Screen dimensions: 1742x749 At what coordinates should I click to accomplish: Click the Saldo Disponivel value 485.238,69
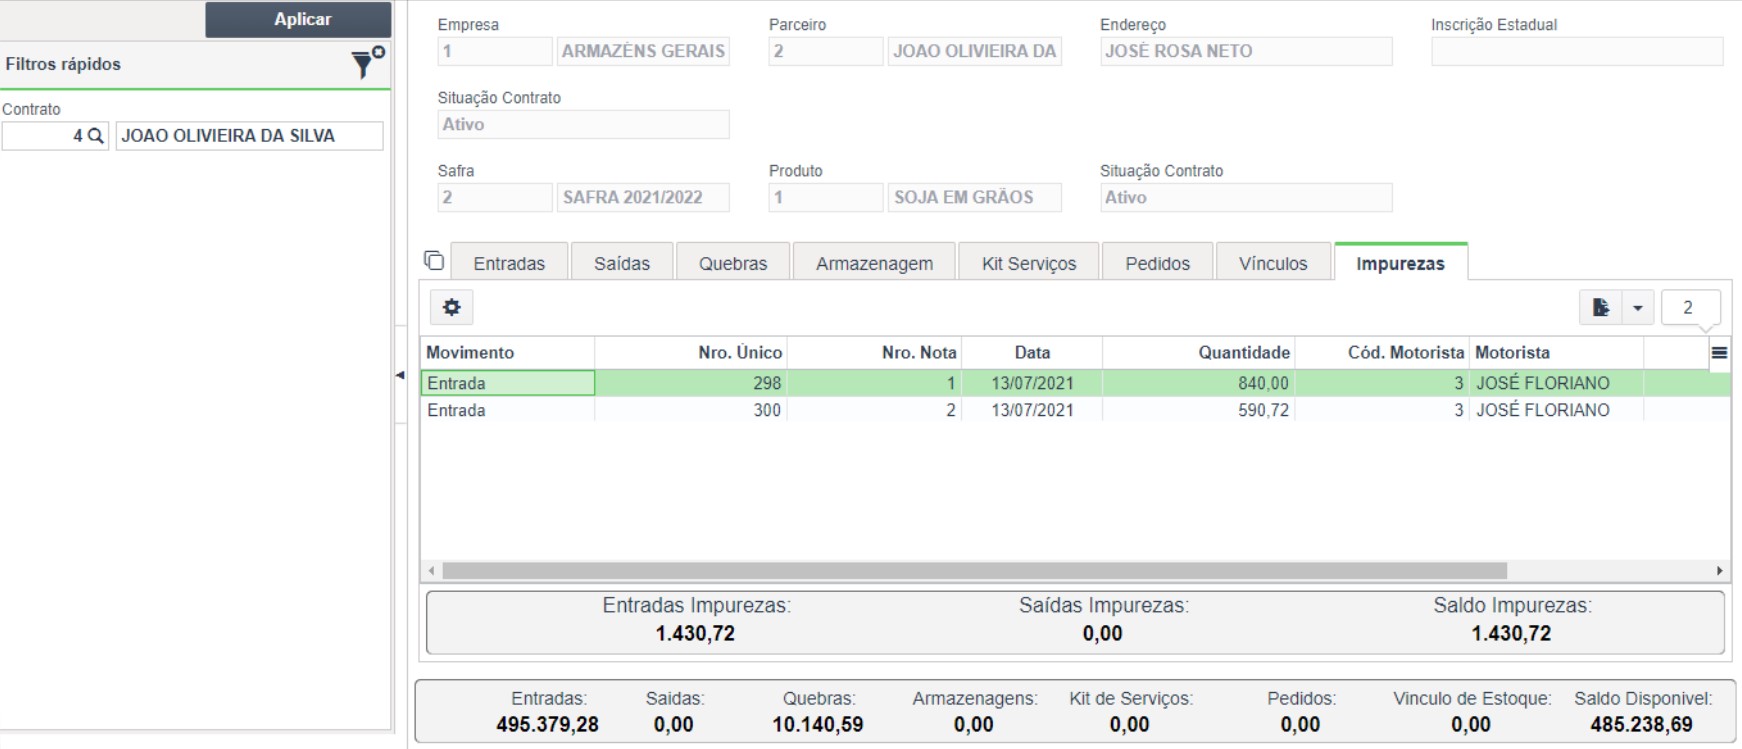tap(1641, 724)
